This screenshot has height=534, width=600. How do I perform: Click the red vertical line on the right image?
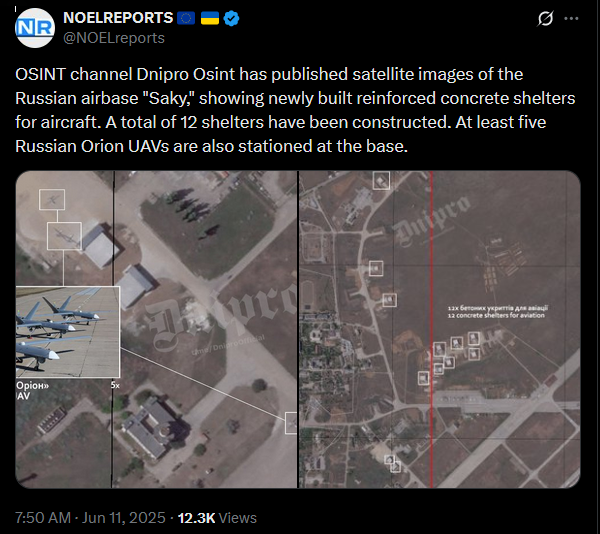click(432, 329)
